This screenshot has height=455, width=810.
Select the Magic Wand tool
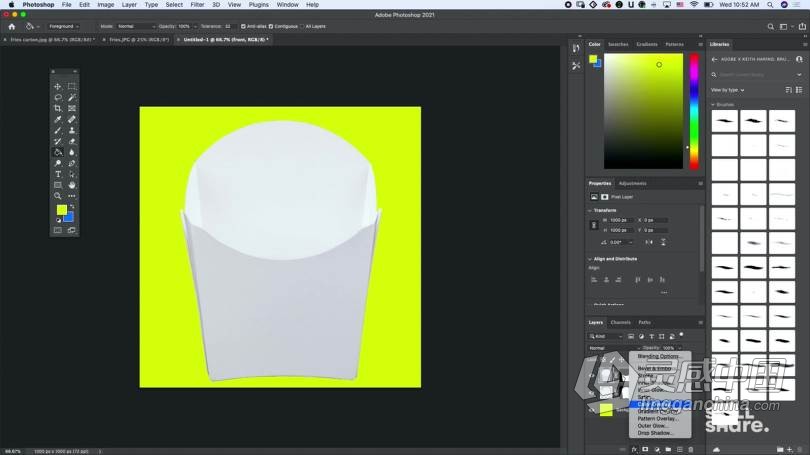coord(72,97)
